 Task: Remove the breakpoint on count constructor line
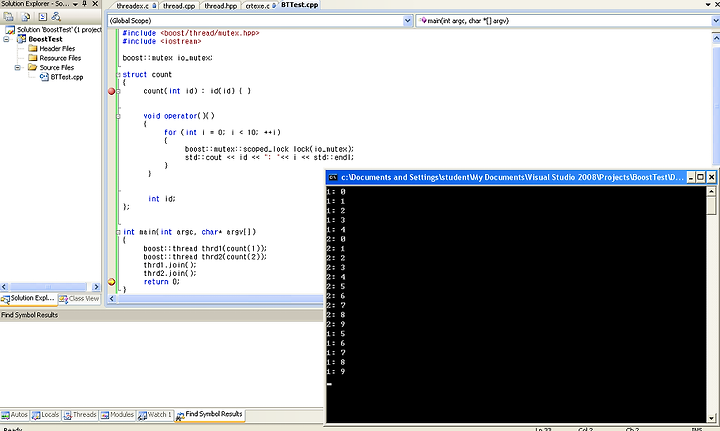click(x=112, y=91)
